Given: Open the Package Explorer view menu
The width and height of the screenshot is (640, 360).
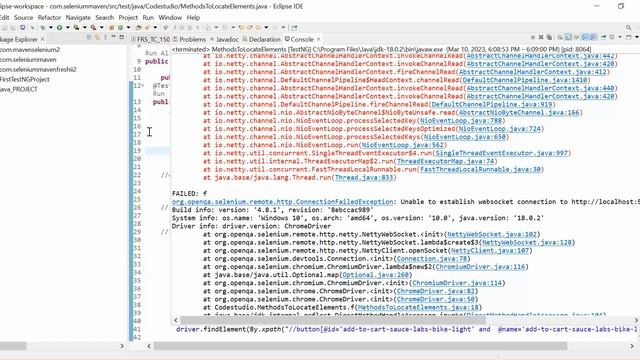Looking at the screenshot, I should pos(105,37).
